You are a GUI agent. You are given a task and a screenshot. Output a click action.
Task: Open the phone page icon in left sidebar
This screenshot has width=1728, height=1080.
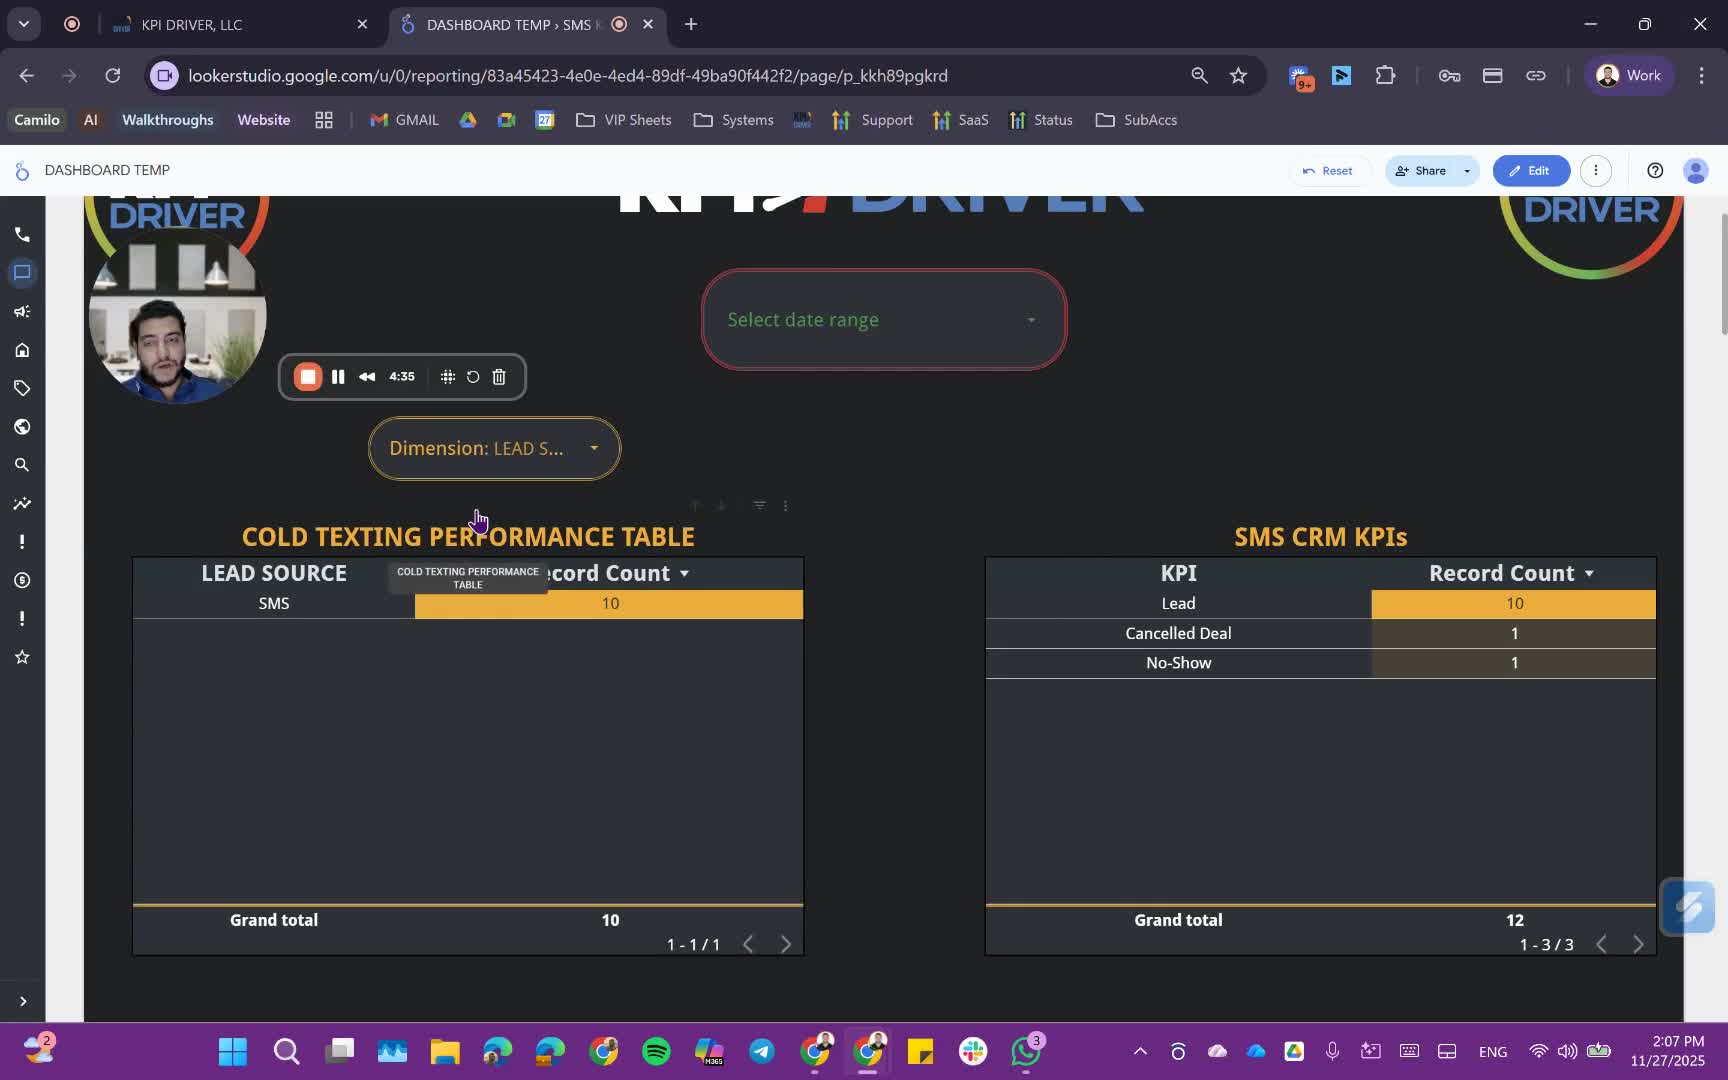tap(22, 234)
